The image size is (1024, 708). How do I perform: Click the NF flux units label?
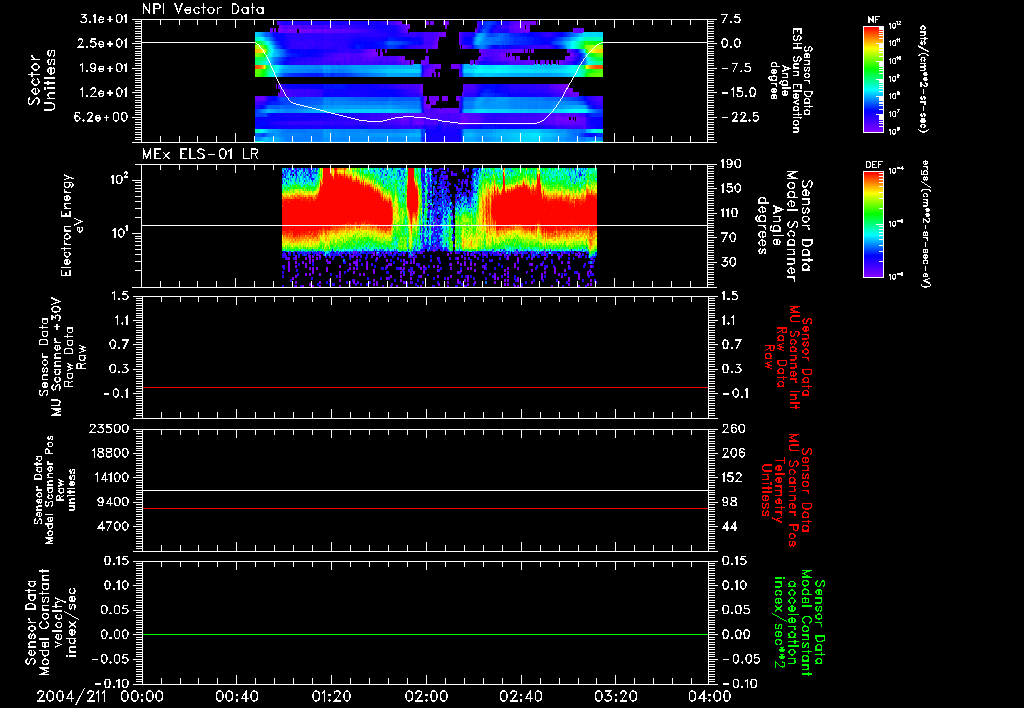[923, 78]
